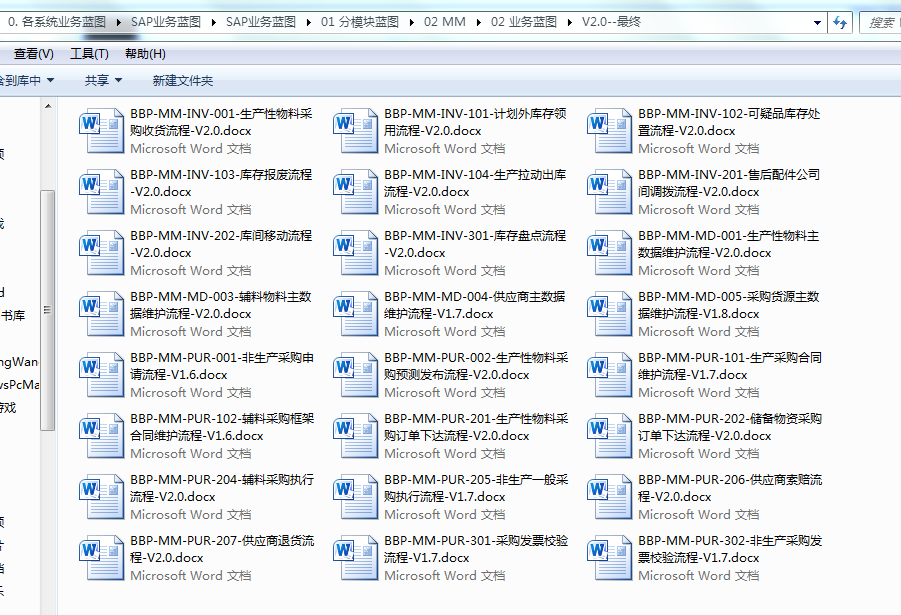Select the BBP-MM-INV-301 库存盘点流程 file icon
Viewport: 901px width, 615px height.
pyautogui.click(x=355, y=253)
